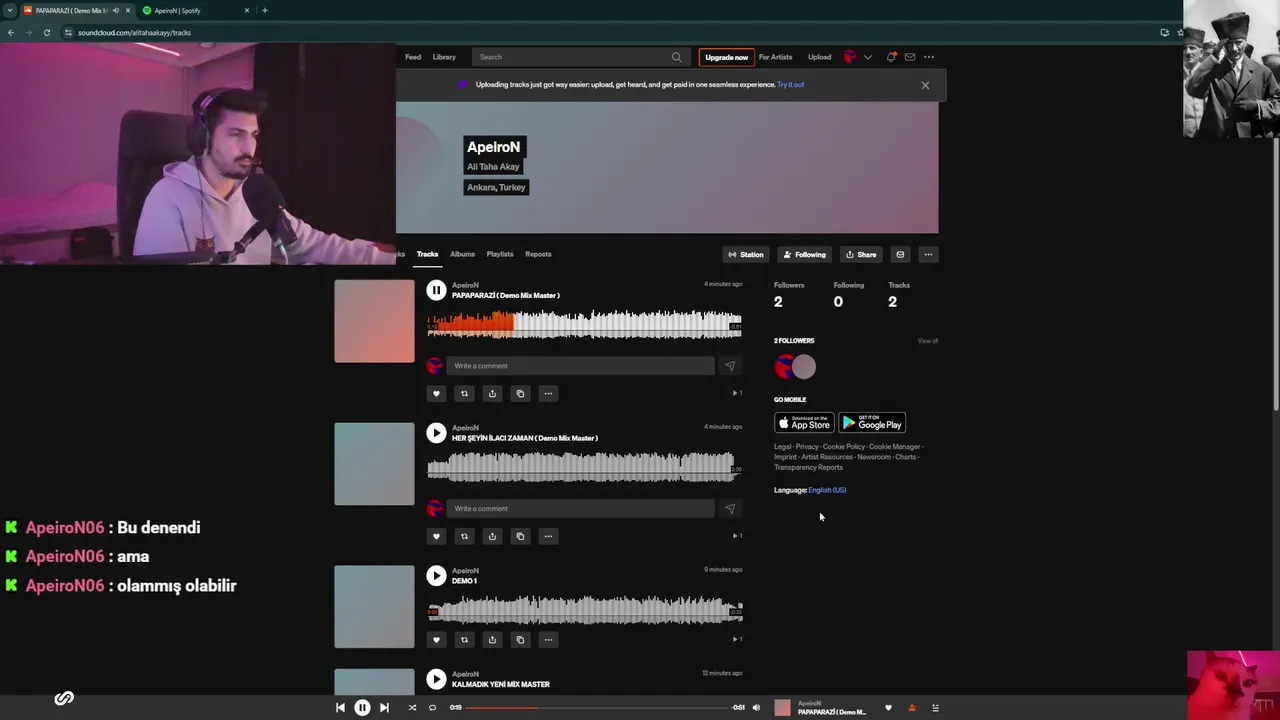The width and height of the screenshot is (1280, 720).
Task: View all followers
Action: [928, 341]
